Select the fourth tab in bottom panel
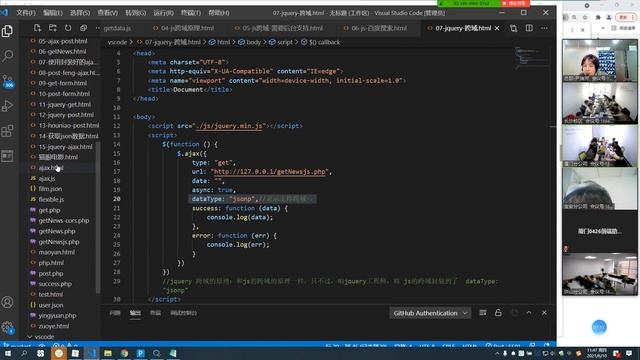 pos(183,313)
